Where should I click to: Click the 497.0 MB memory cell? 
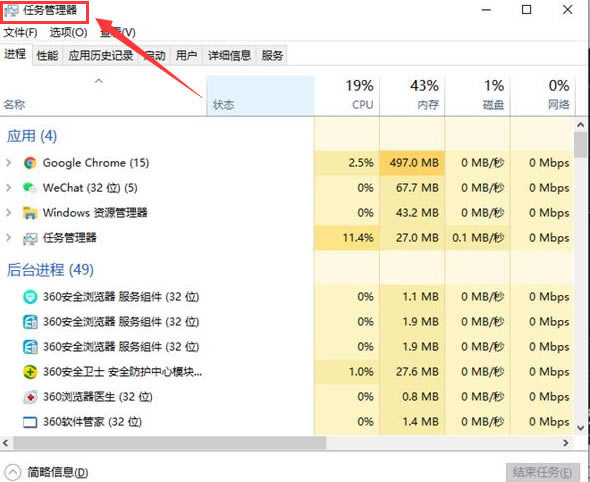[412, 163]
